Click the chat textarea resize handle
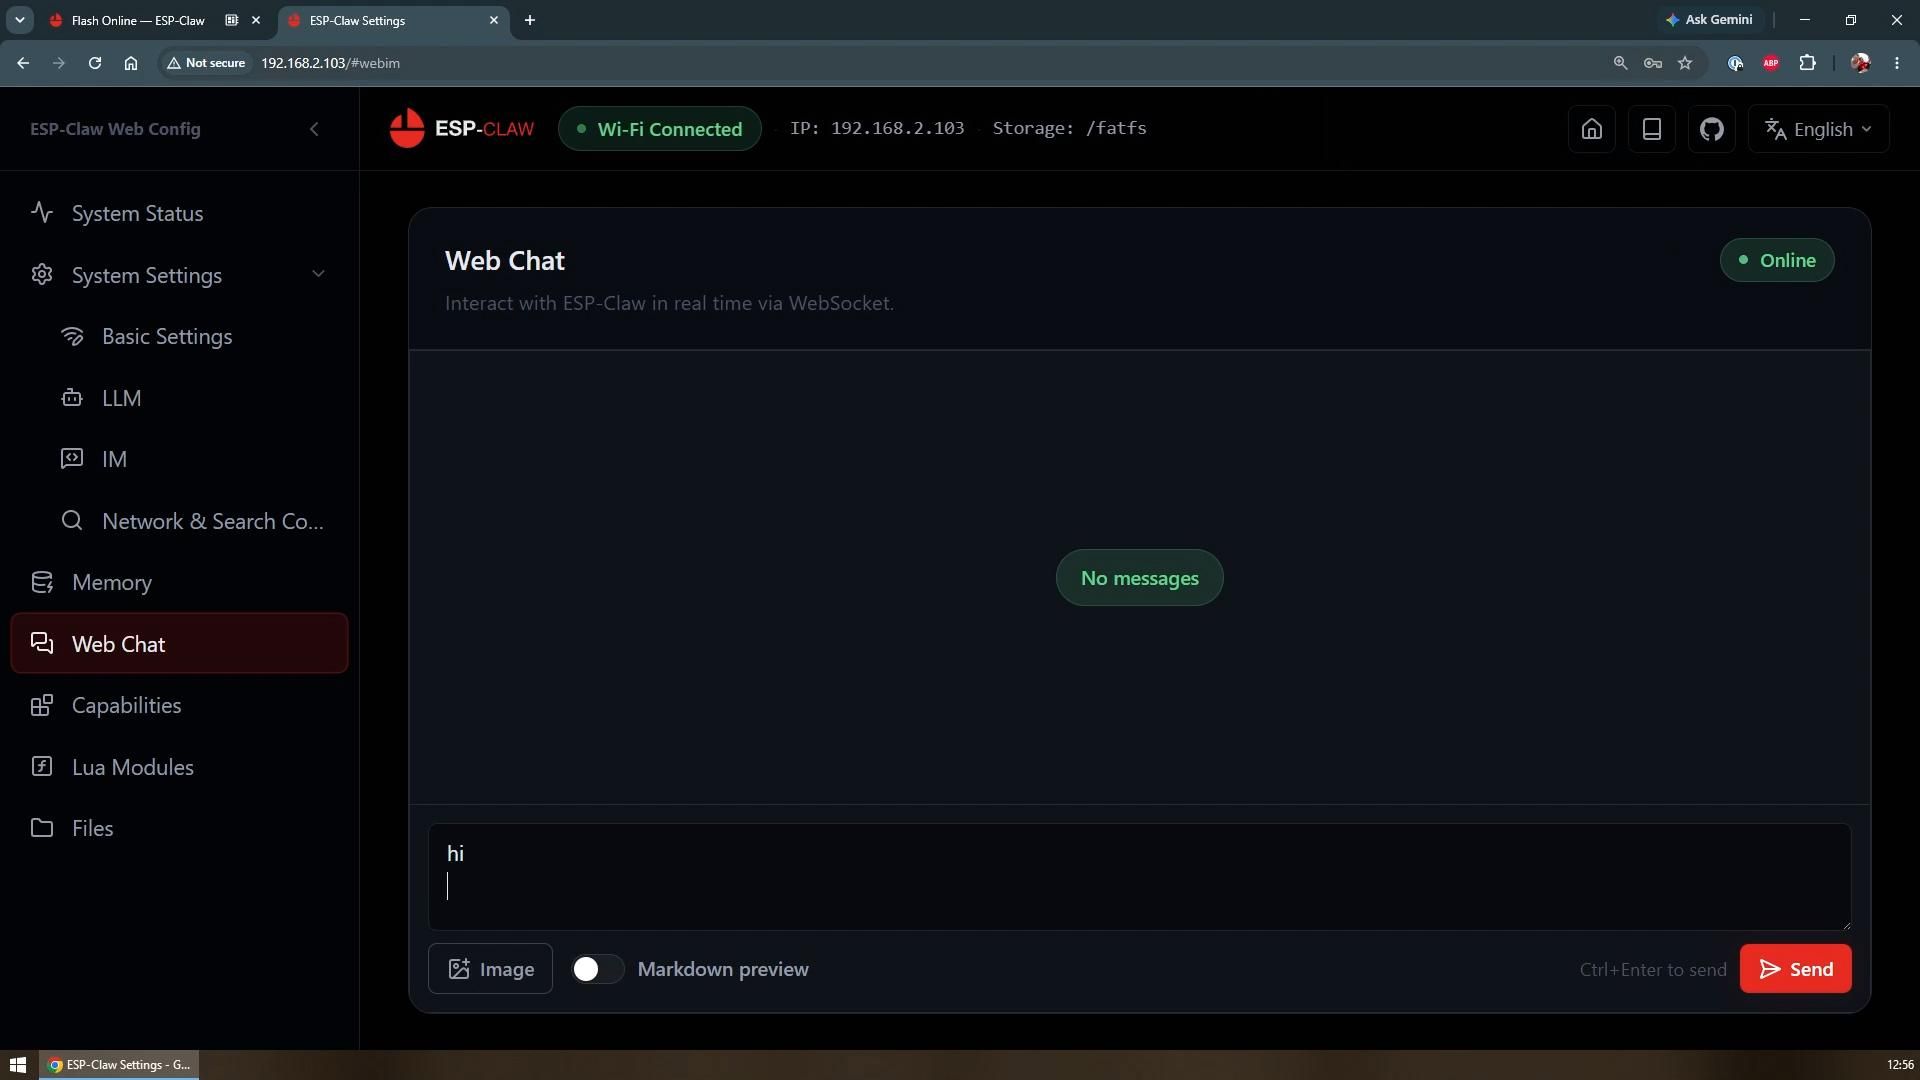Viewport: 1920px width, 1080px height. coord(1845,924)
